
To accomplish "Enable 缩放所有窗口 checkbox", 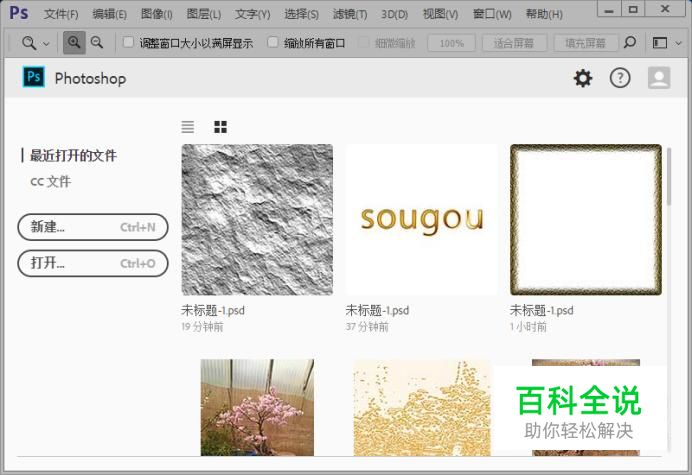I will [273, 42].
